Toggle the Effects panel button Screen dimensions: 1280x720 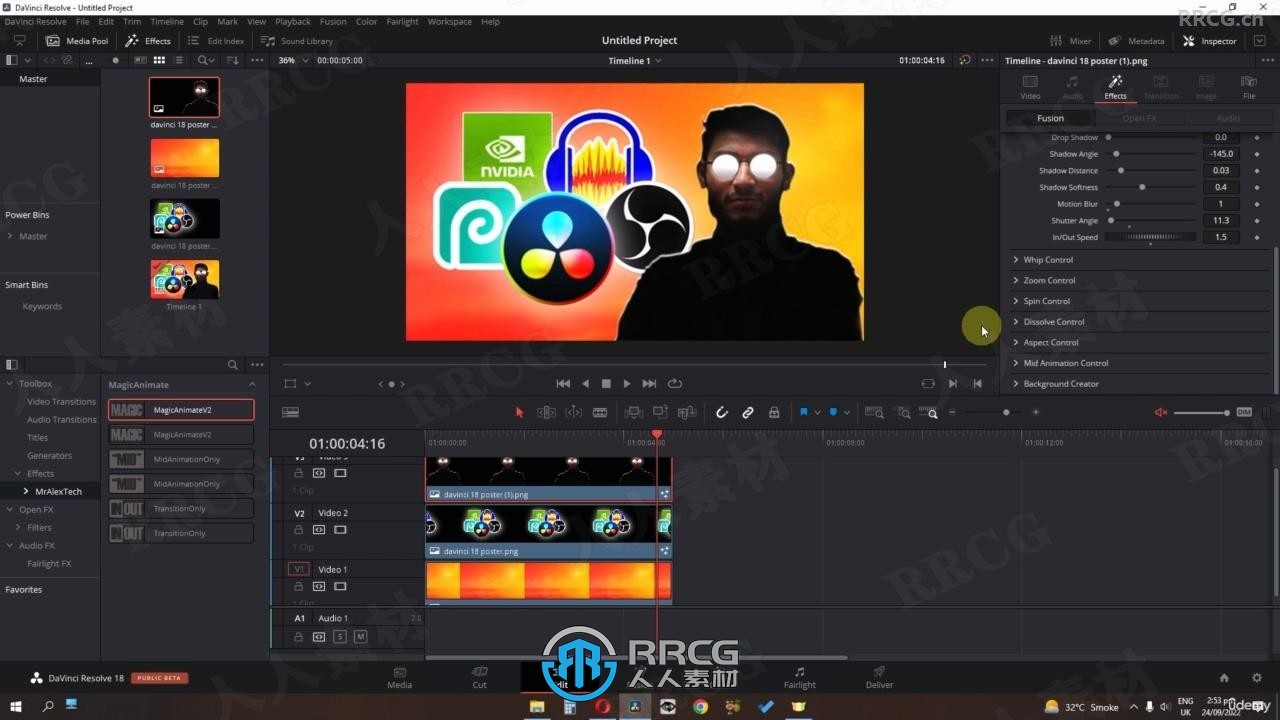[148, 41]
